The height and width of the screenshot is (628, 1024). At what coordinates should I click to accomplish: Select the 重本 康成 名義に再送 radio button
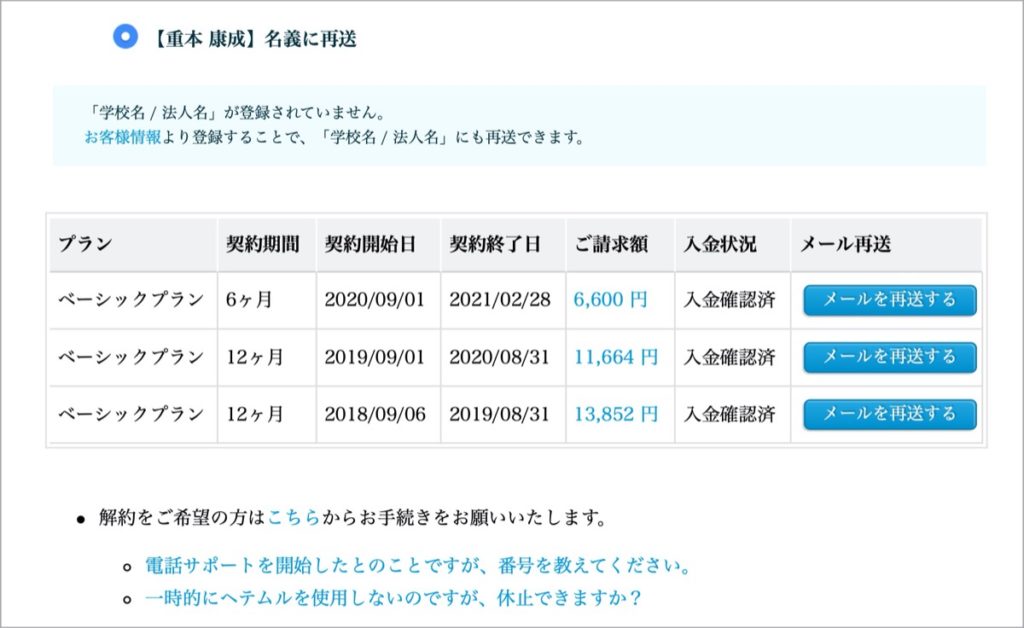[125, 37]
